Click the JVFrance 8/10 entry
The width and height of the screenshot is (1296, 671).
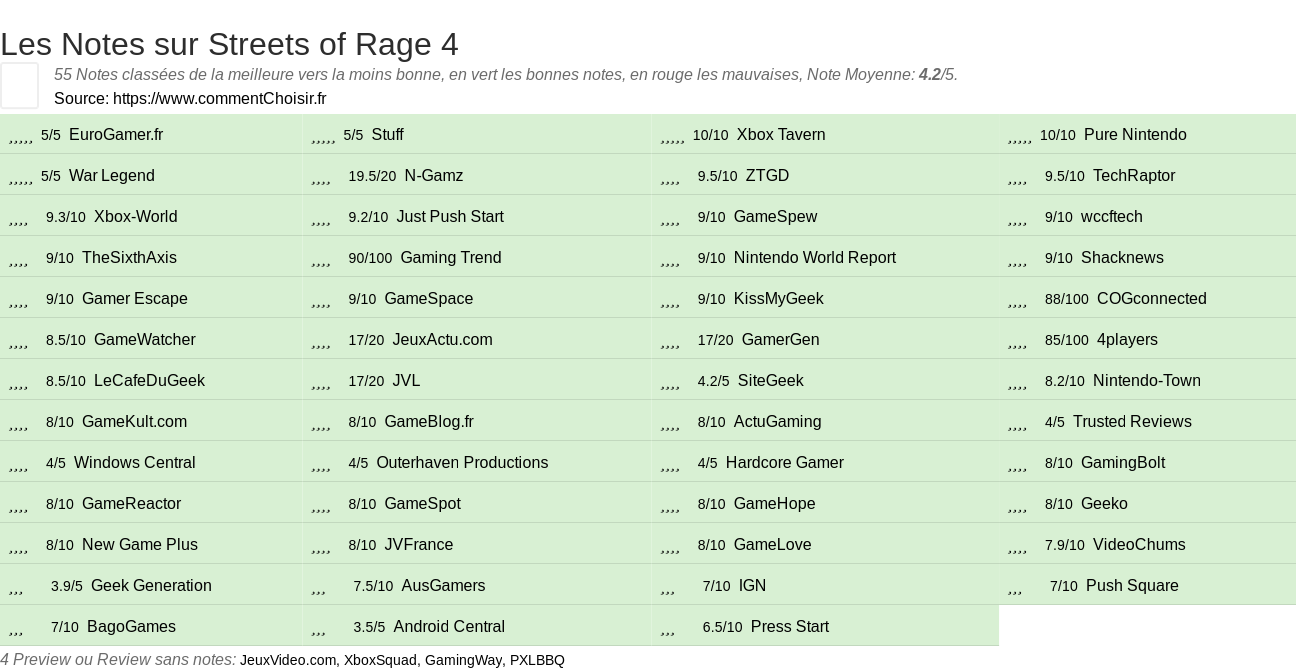click(x=476, y=544)
